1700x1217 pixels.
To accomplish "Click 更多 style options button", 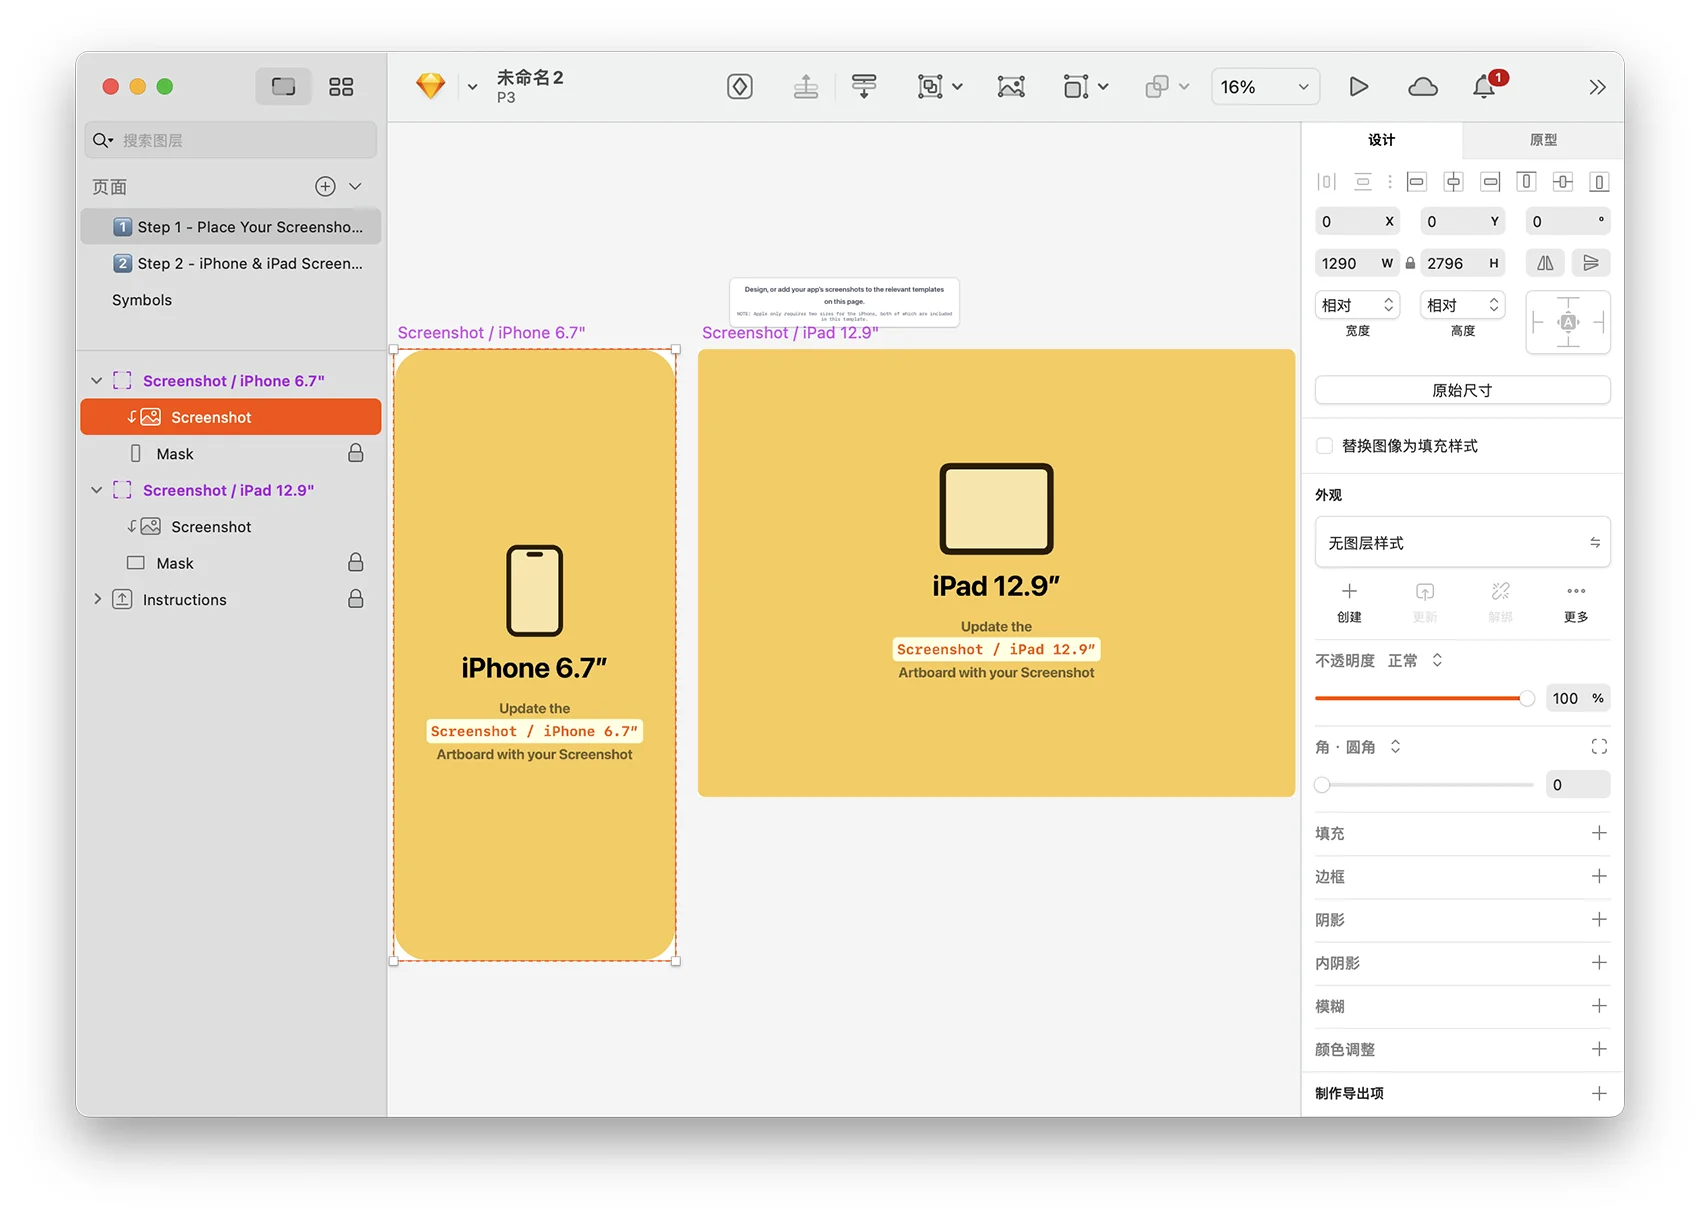I will click(x=1576, y=603).
